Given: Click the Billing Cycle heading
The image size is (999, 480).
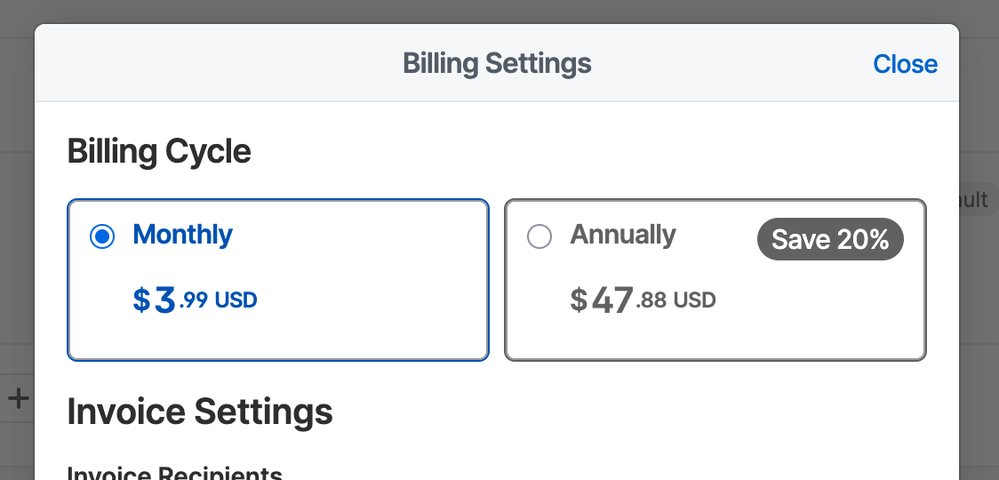Looking at the screenshot, I should tap(159, 152).
